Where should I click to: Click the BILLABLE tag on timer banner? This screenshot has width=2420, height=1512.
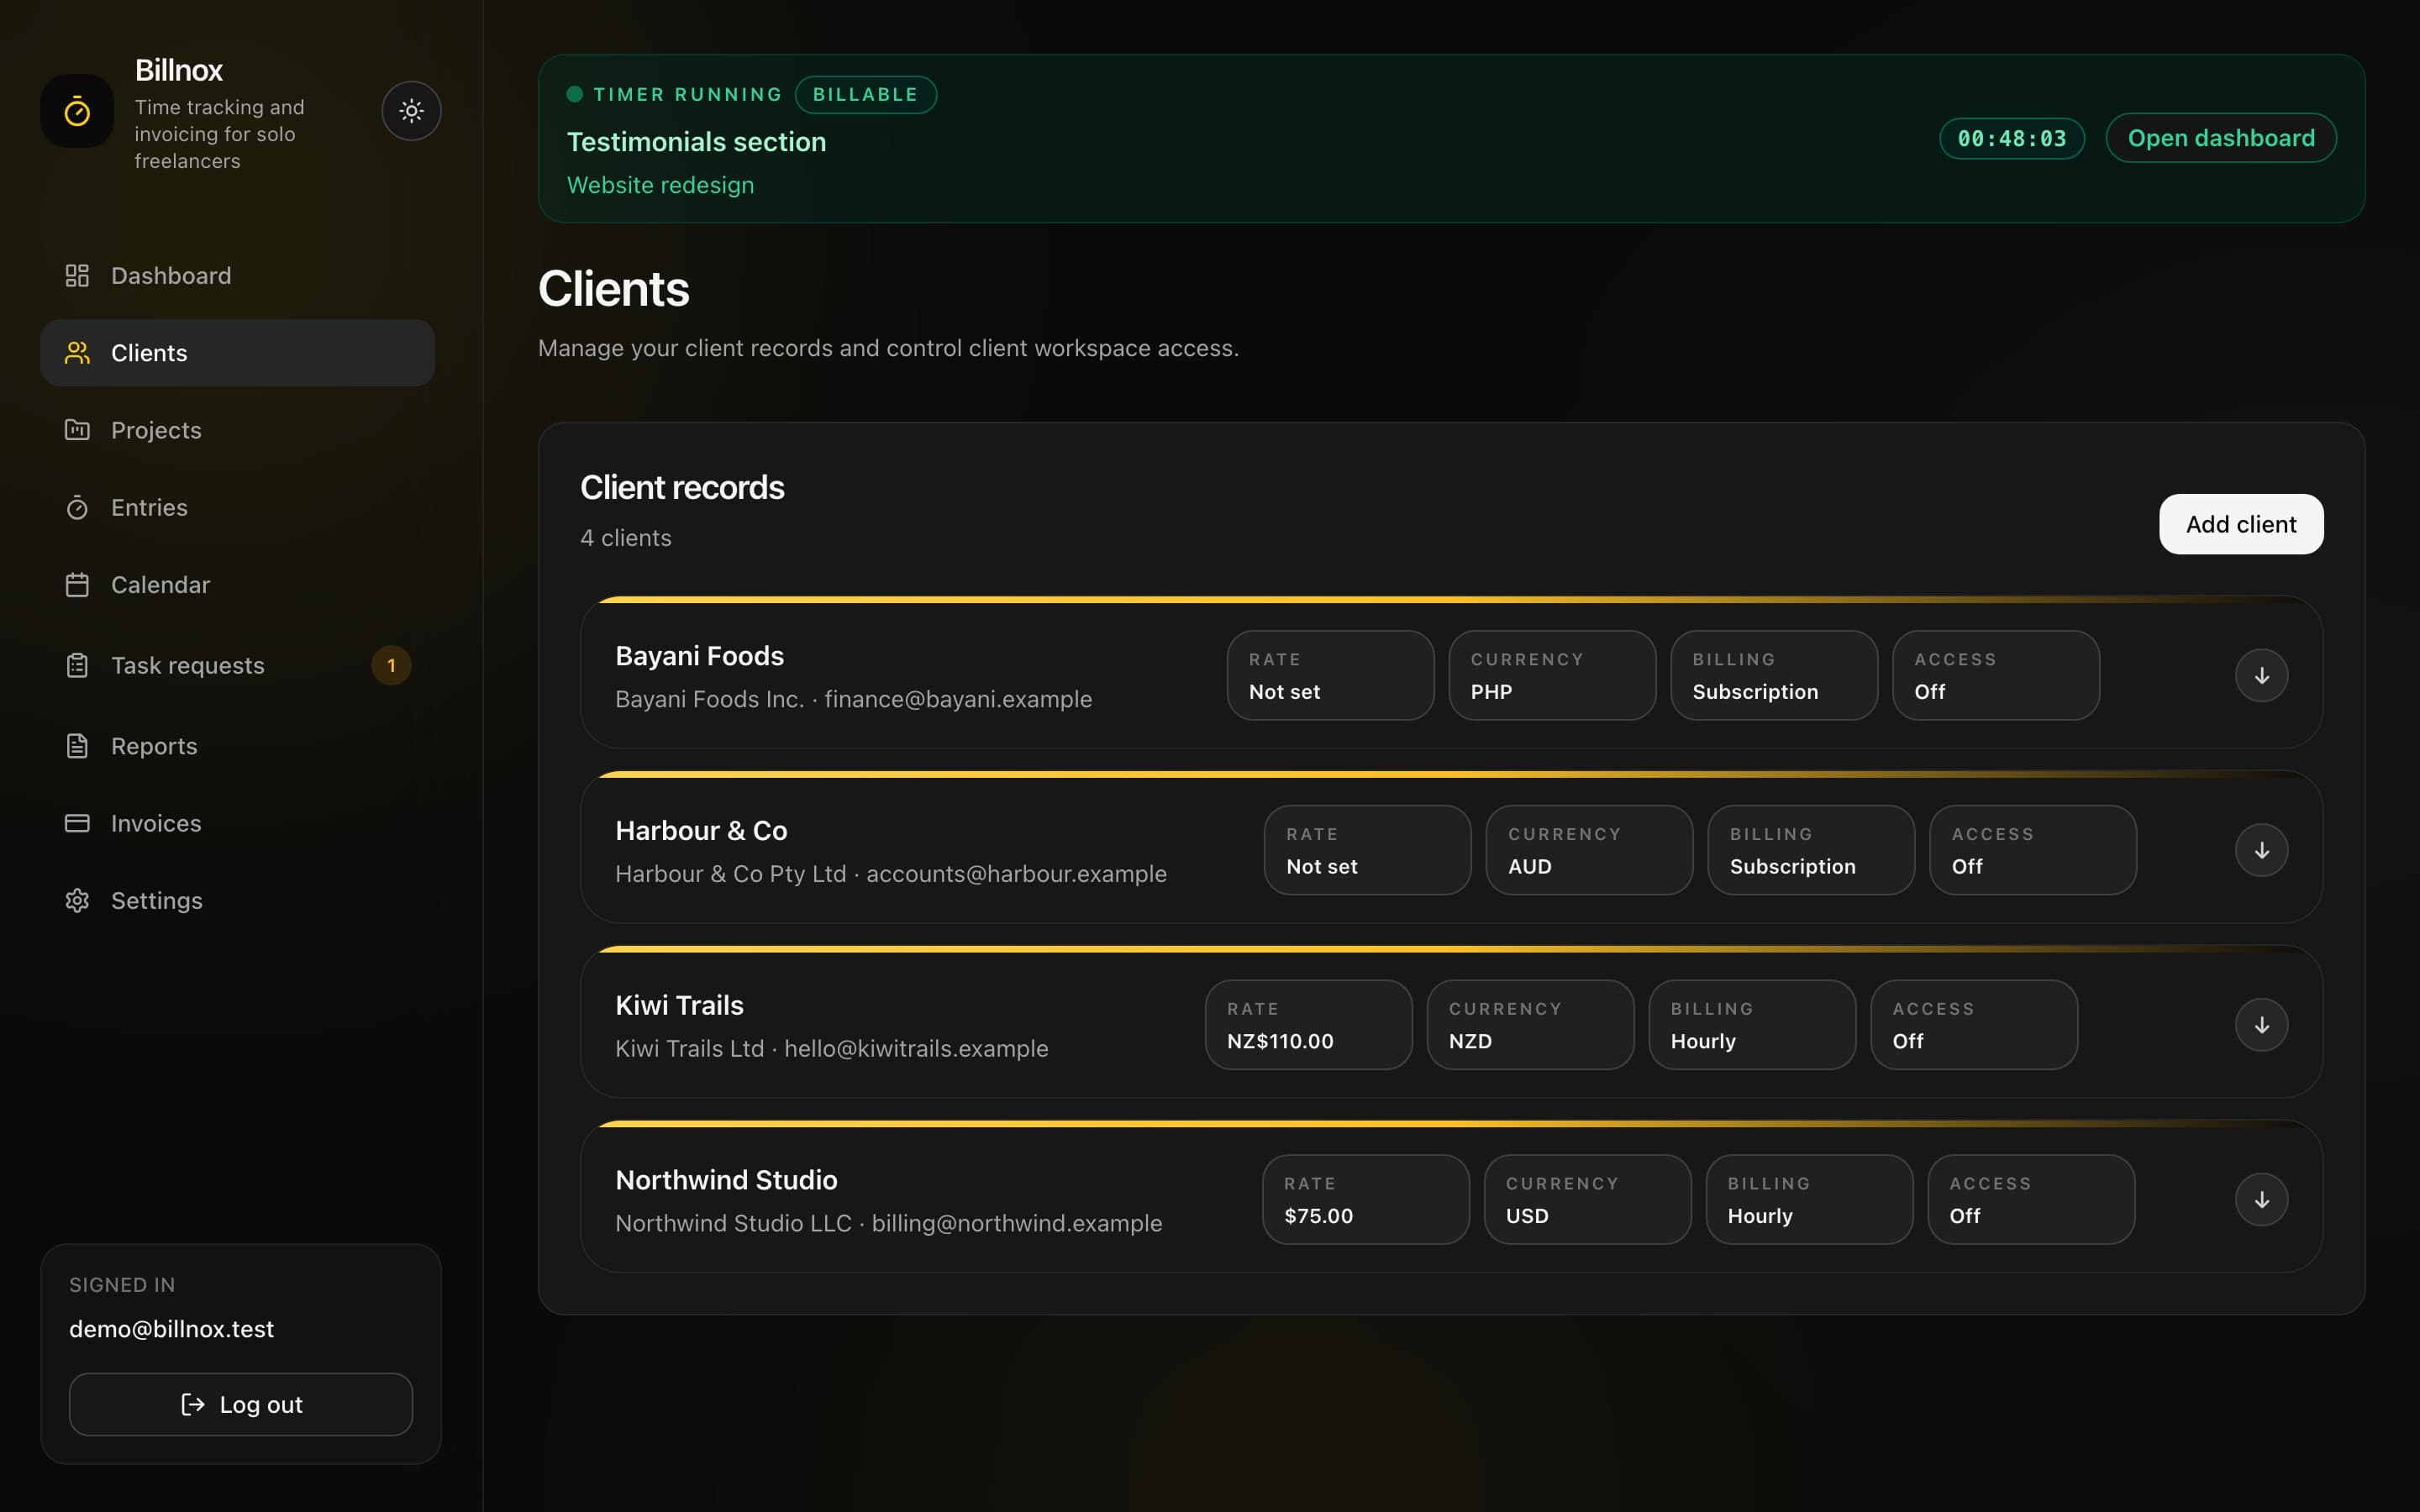(865, 94)
